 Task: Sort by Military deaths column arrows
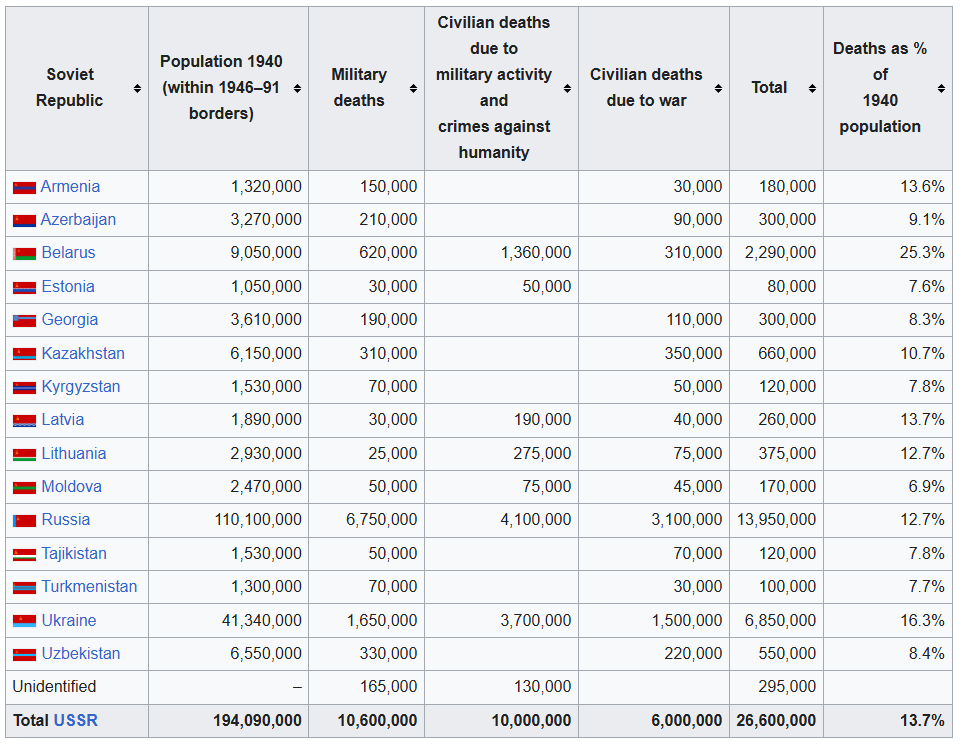point(413,88)
